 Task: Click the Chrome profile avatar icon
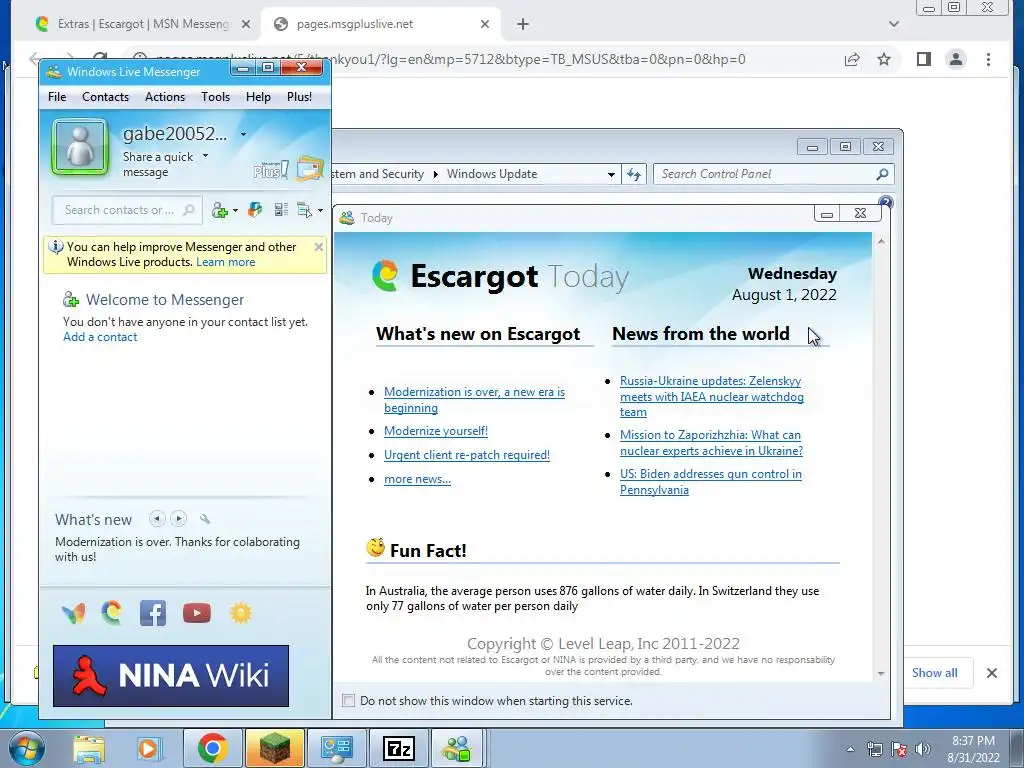[956, 59]
